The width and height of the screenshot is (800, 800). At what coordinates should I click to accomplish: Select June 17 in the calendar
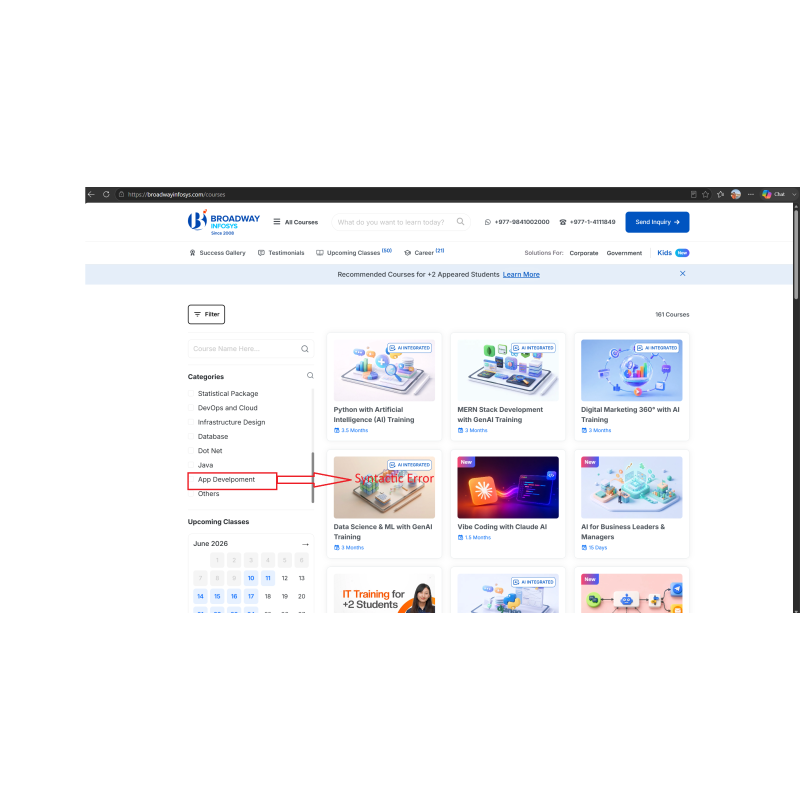[251, 596]
